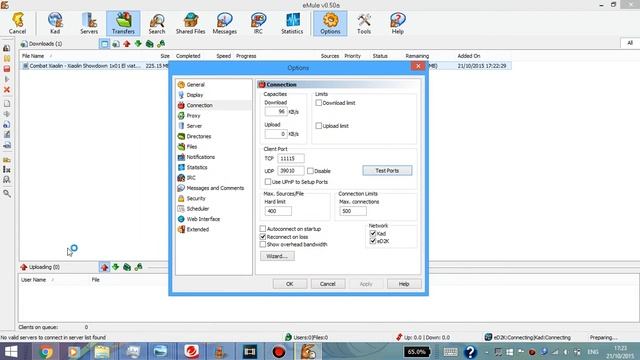Select Security in Options list
Screen dimensions: 640x360
click(x=196, y=198)
